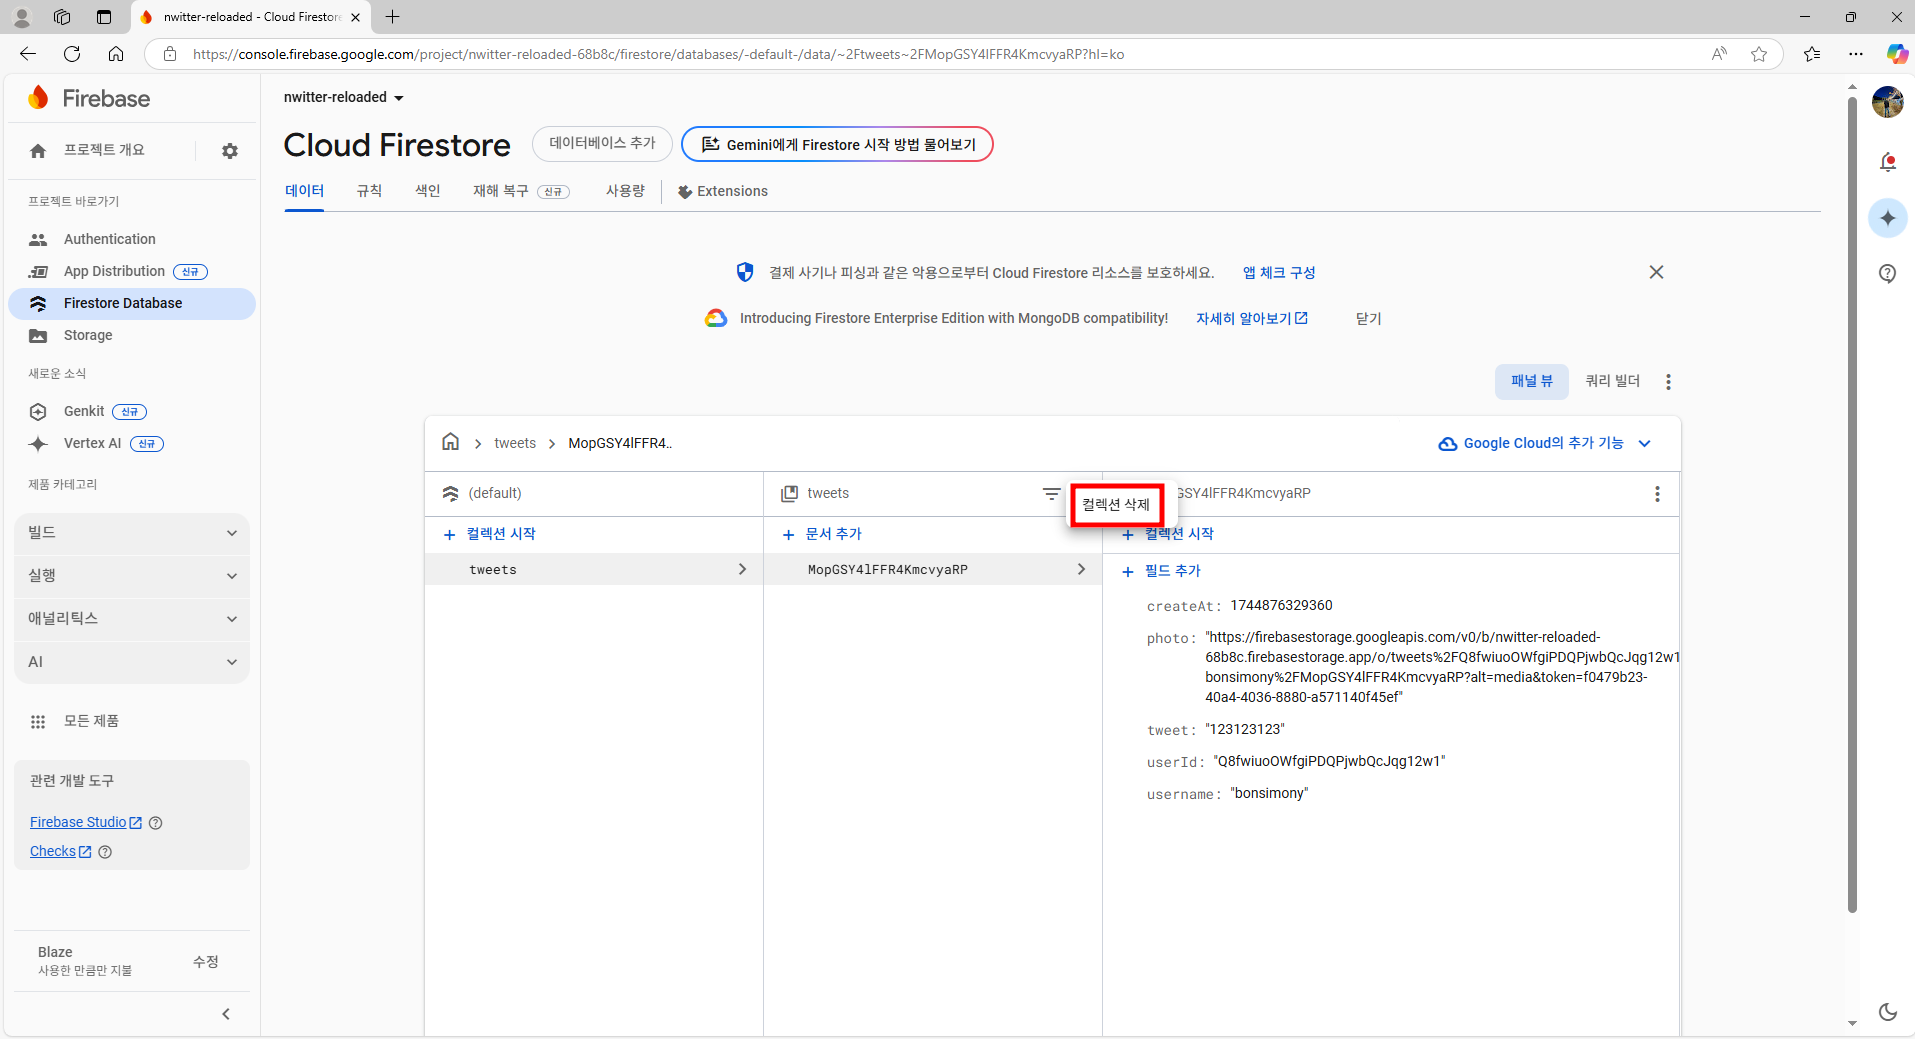The image size is (1915, 1039).
Task: Select the 색인 tab
Action: tap(428, 191)
